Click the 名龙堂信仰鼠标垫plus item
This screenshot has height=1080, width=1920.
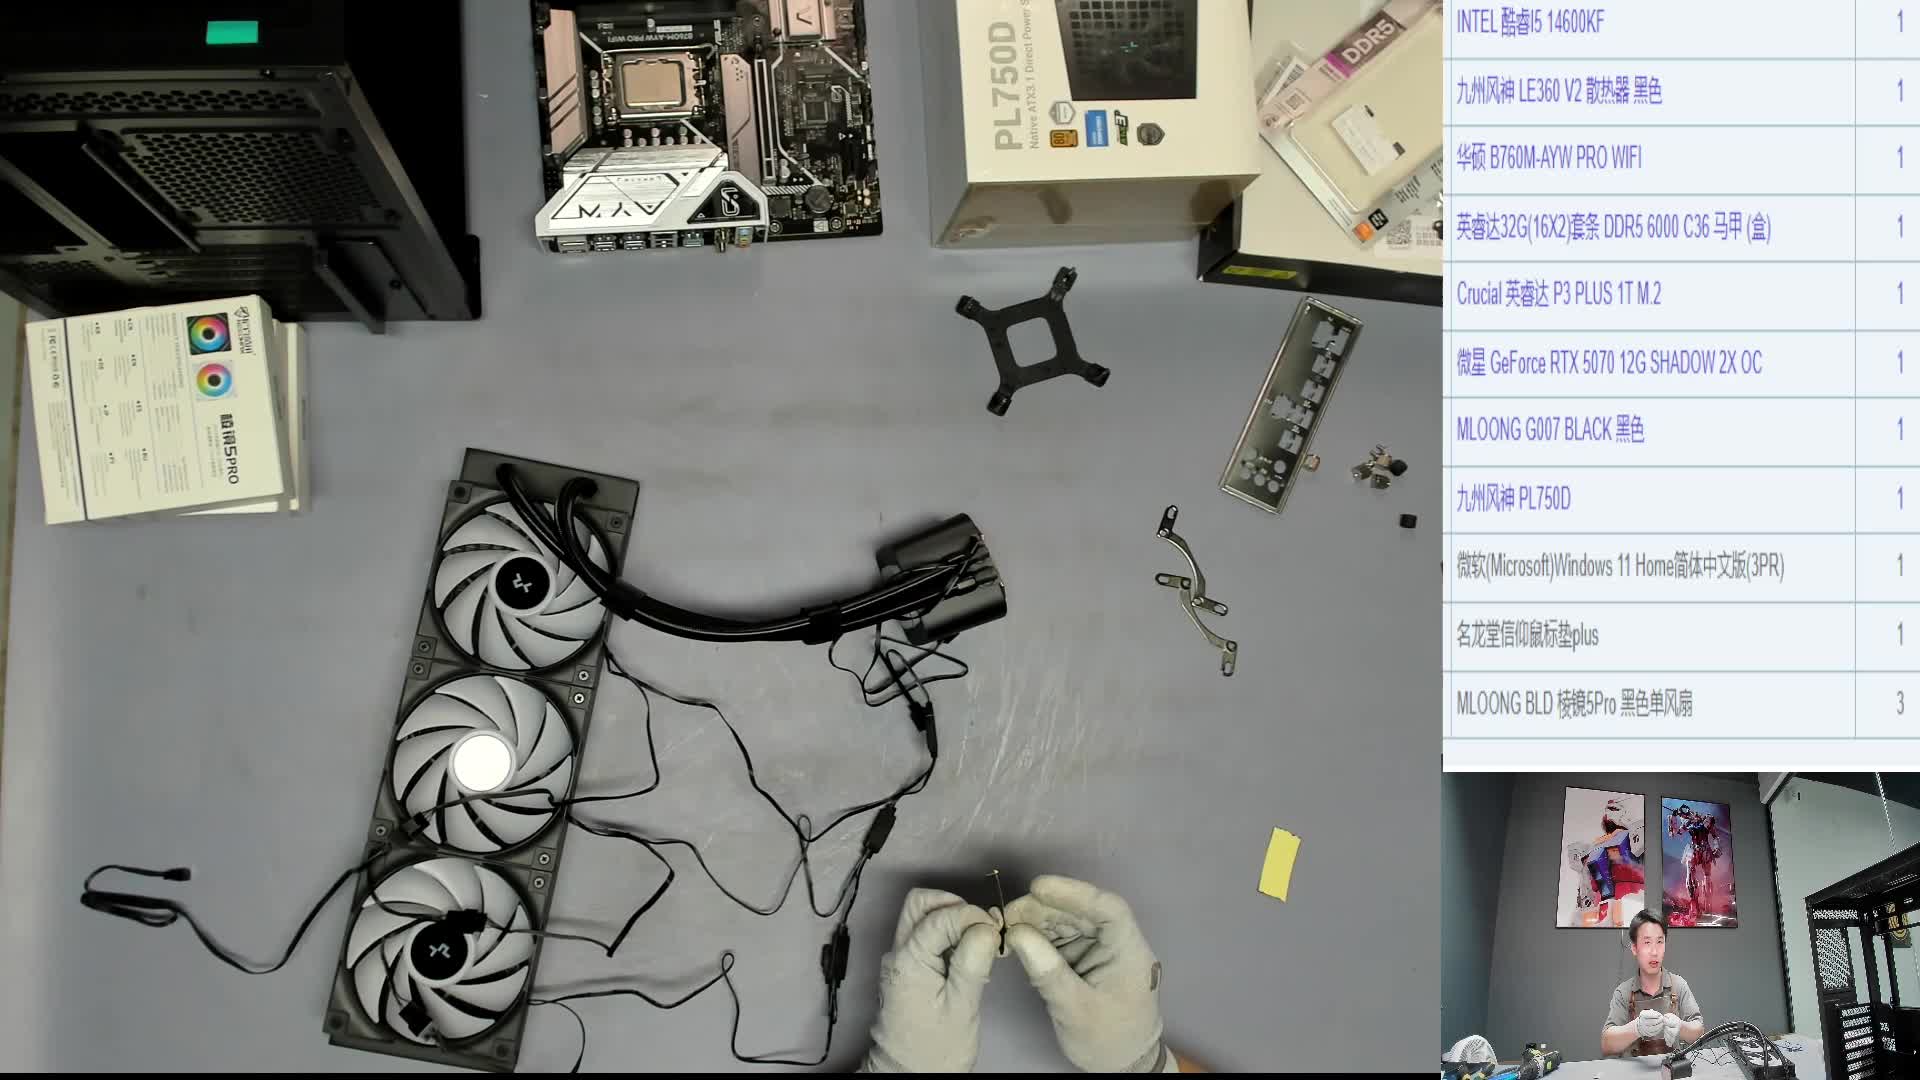click(x=1526, y=635)
